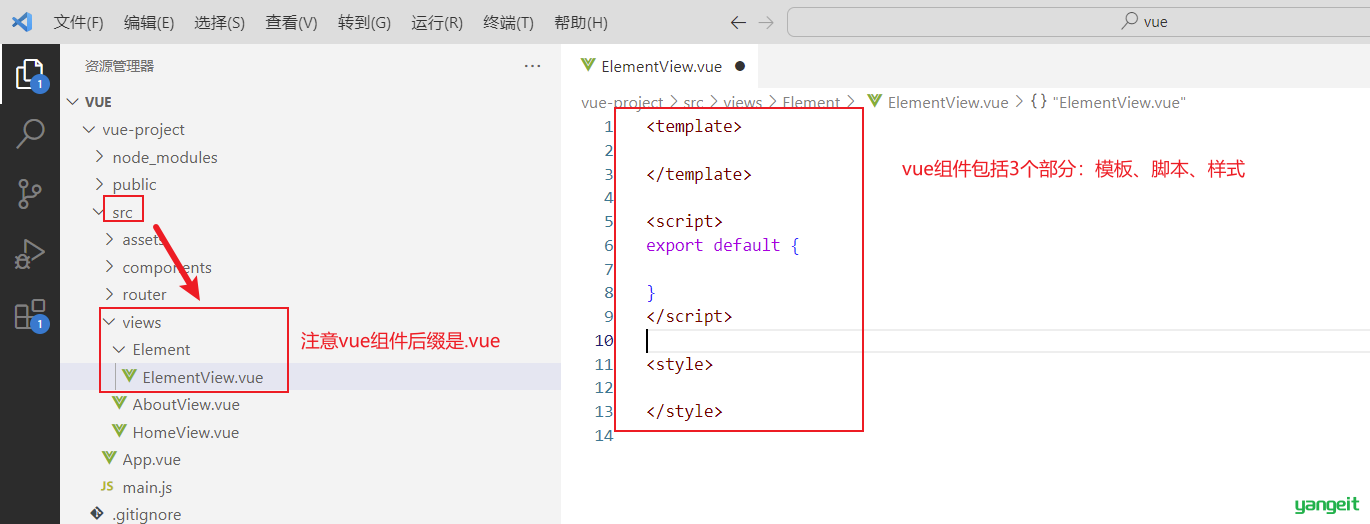Collapse the VUE root folder
Image resolution: width=1370 pixels, height=524 pixels.
73,102
